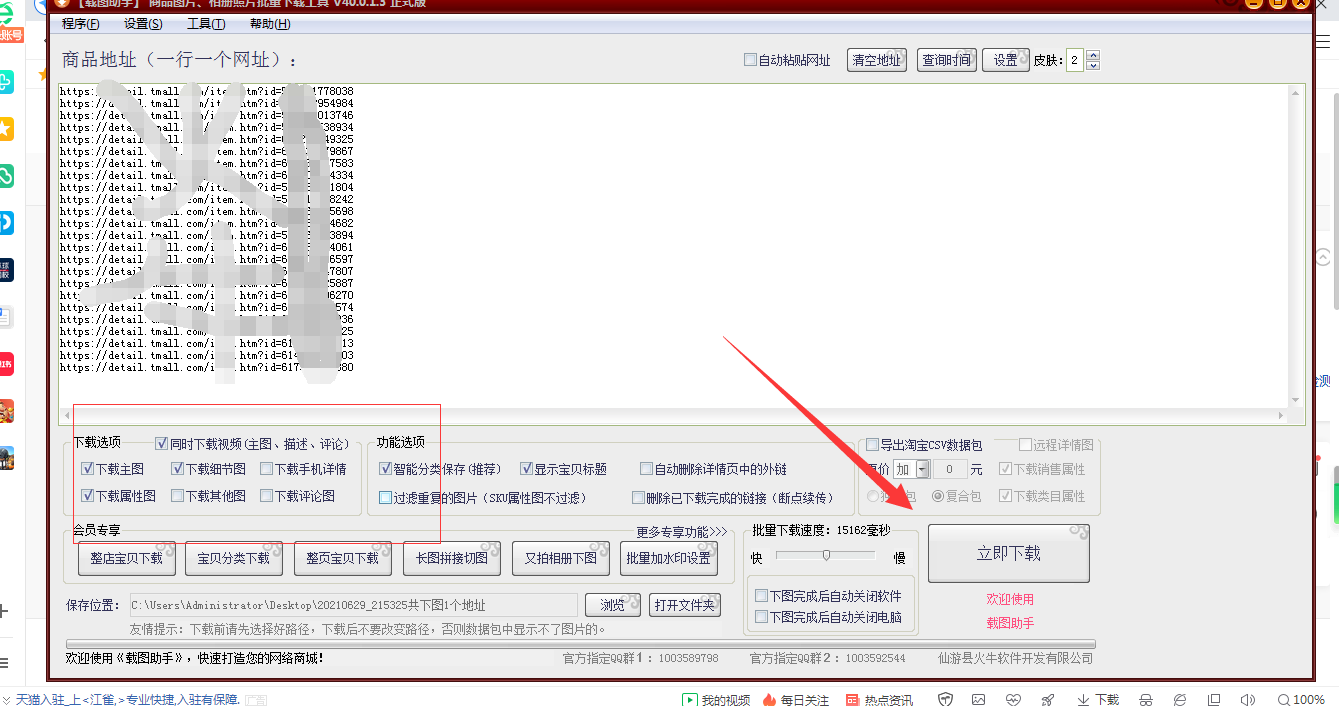The height and width of the screenshot is (706, 1339).
Task: Click the 又拍相册下图 button
Action: 561,558
